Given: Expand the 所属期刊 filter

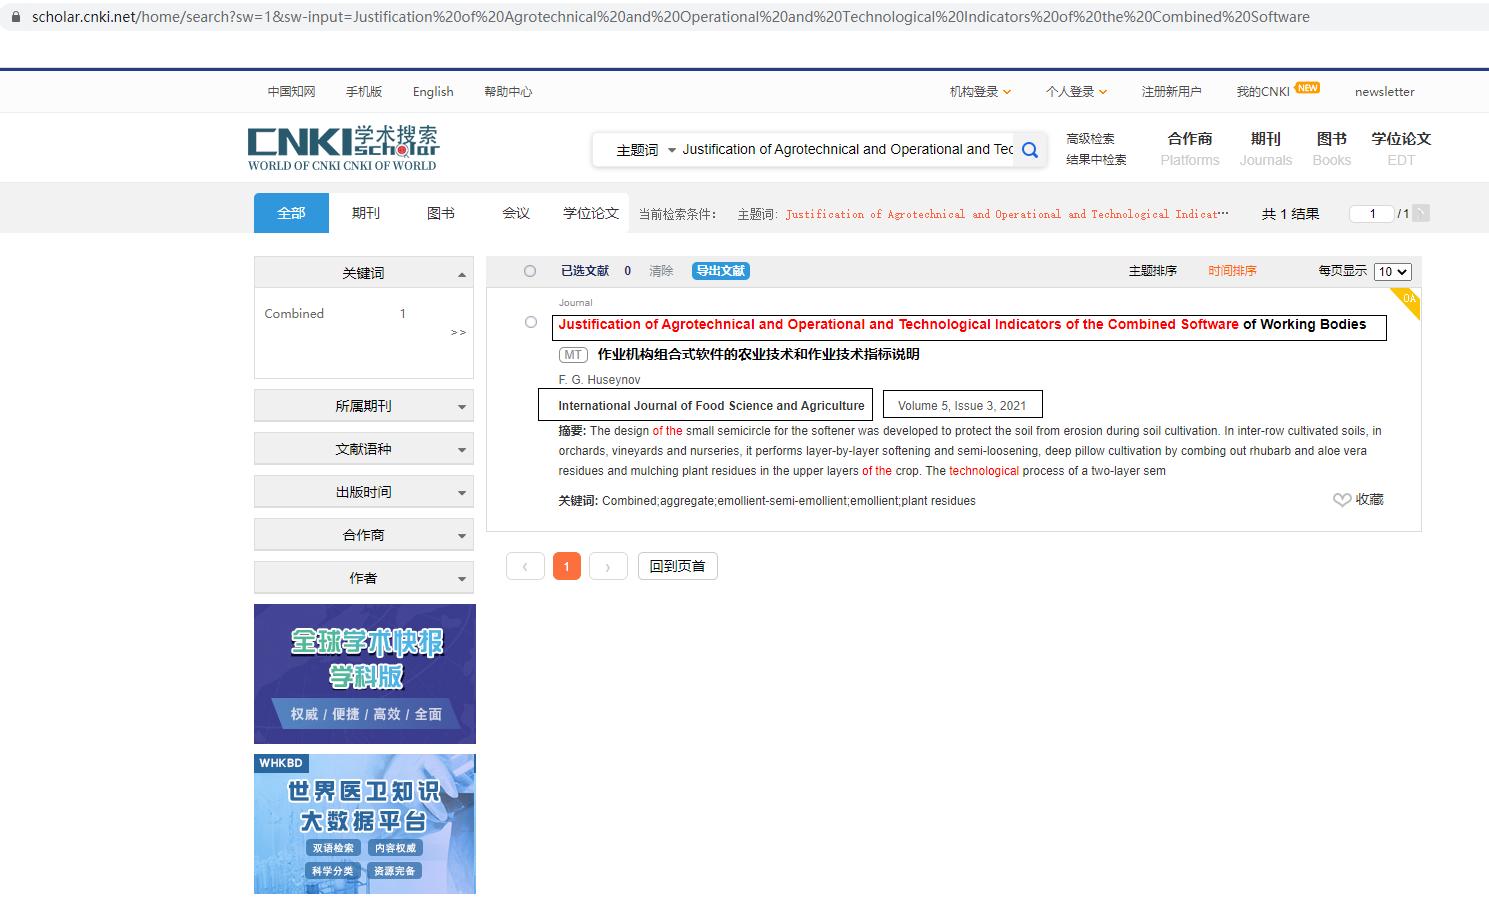Looking at the screenshot, I should (364, 406).
